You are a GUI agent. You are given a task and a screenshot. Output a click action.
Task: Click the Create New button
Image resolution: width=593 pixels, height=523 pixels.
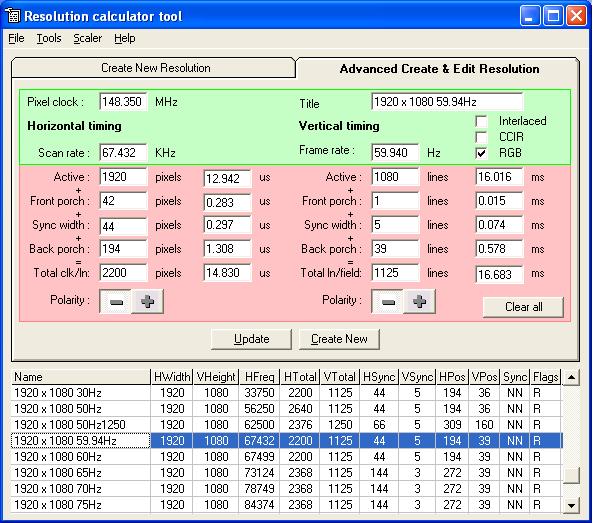(339, 339)
